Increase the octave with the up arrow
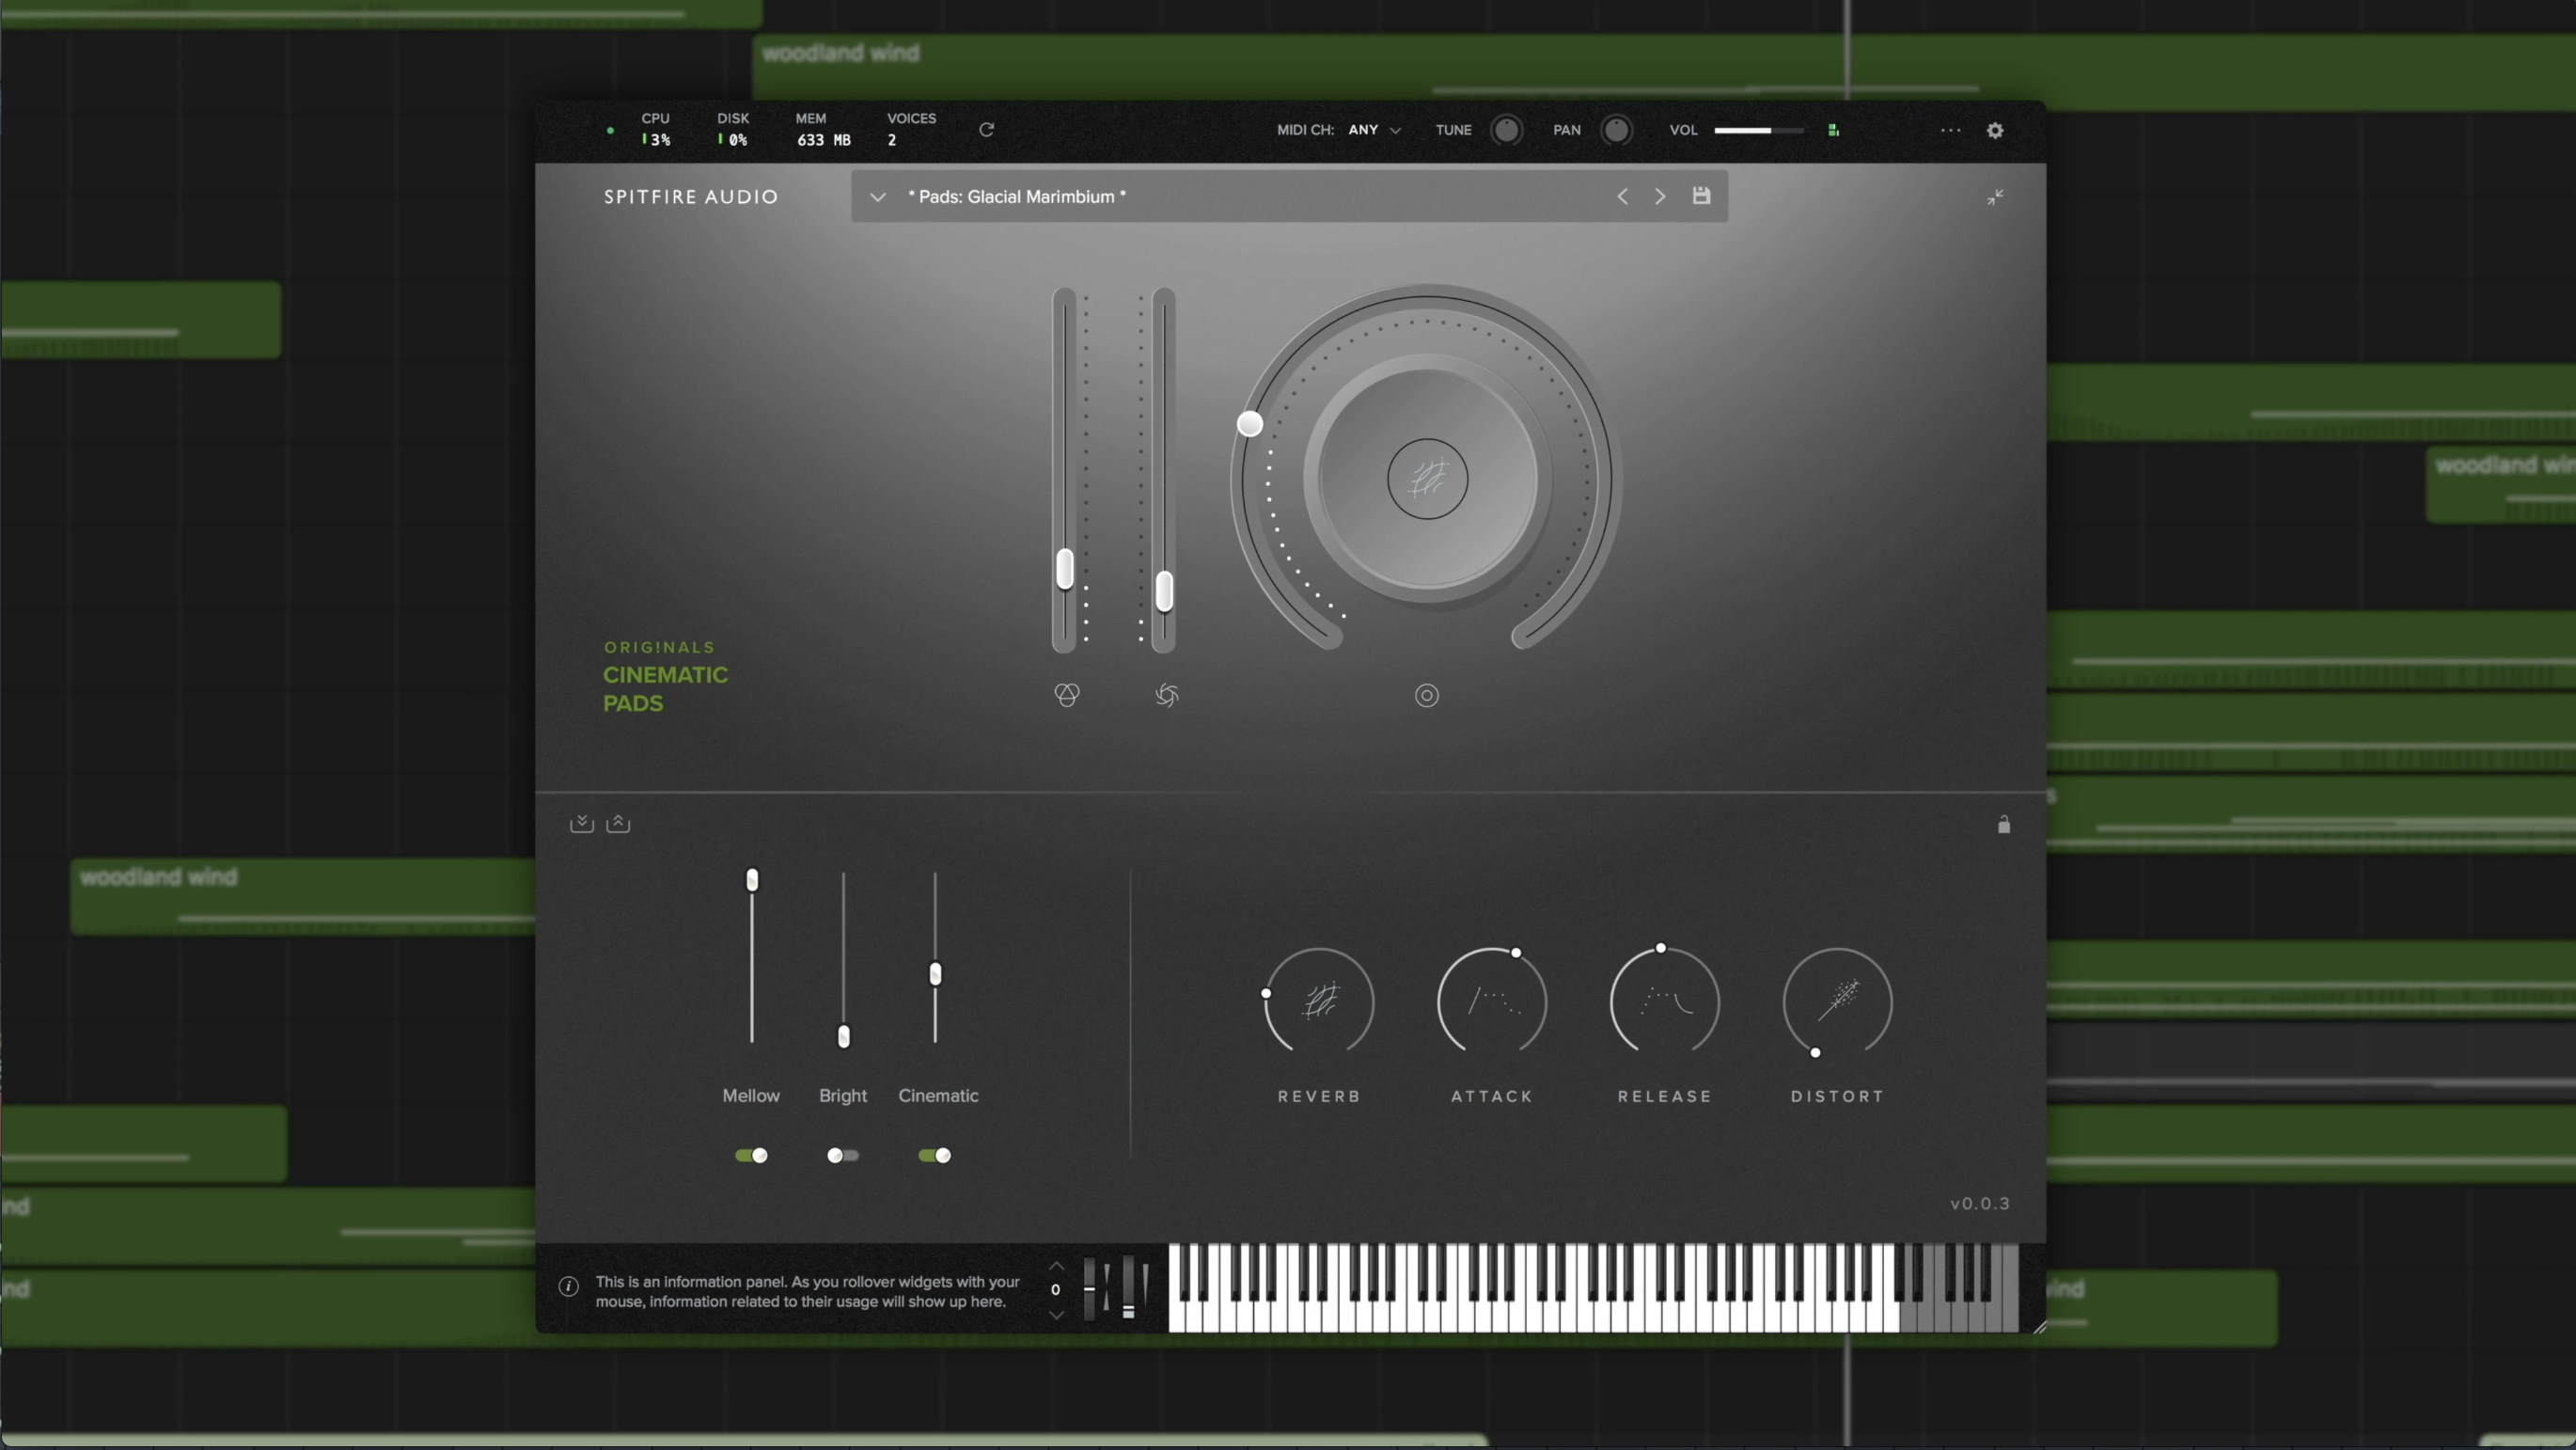Viewport: 2576px width, 1450px height. coord(1056,1265)
